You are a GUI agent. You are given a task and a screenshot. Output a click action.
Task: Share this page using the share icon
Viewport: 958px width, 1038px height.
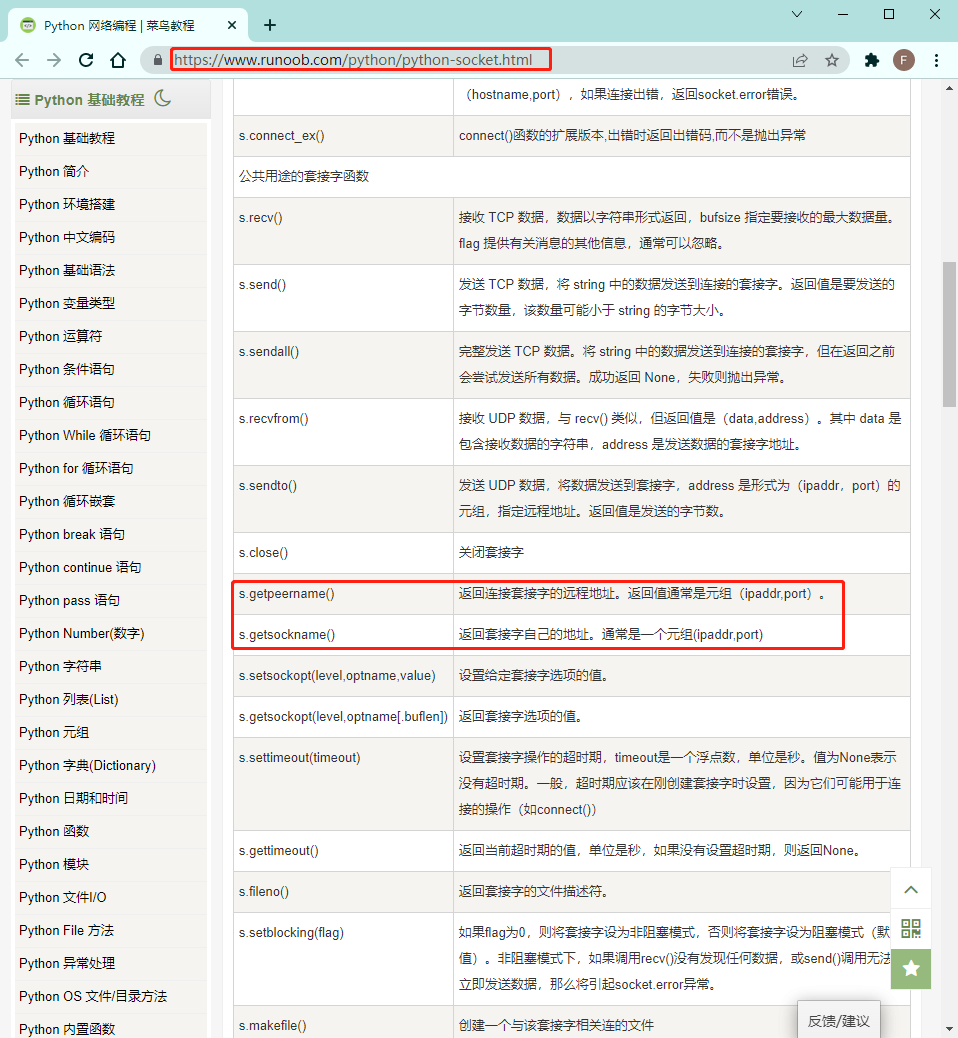(x=800, y=60)
